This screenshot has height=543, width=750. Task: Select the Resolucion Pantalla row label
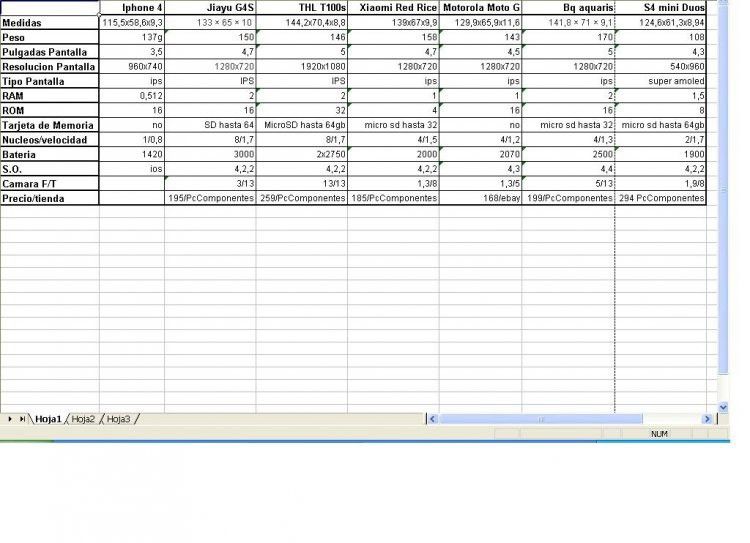(x=50, y=66)
